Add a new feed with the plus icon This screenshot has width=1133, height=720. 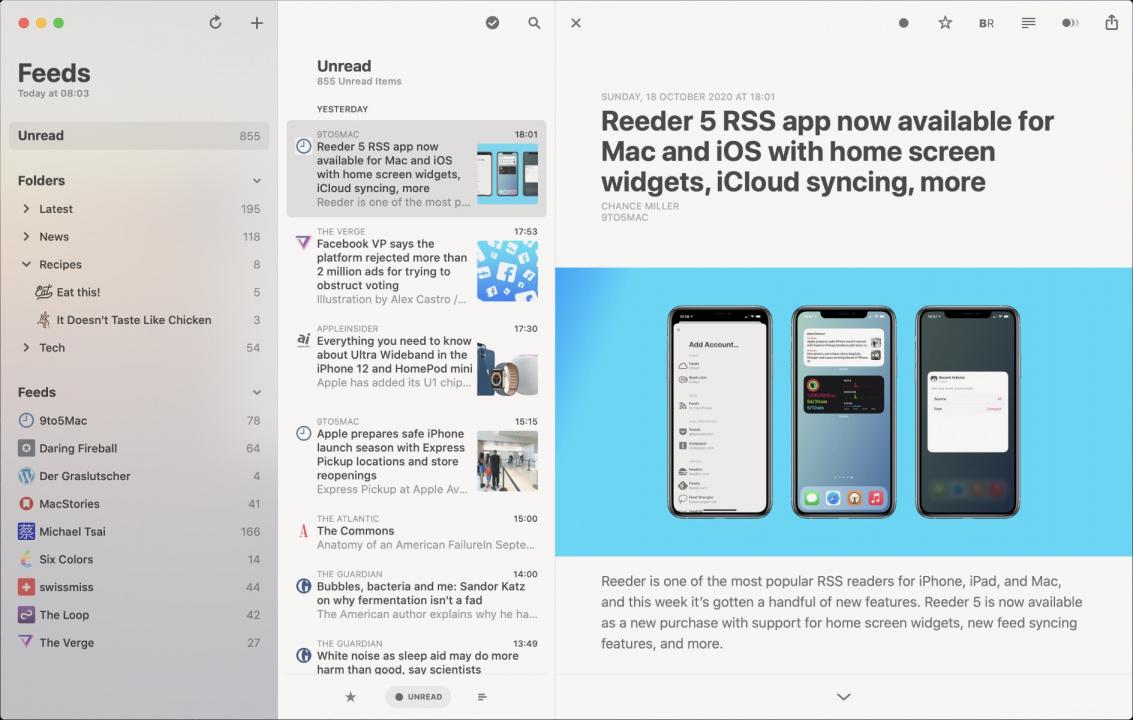click(x=257, y=23)
